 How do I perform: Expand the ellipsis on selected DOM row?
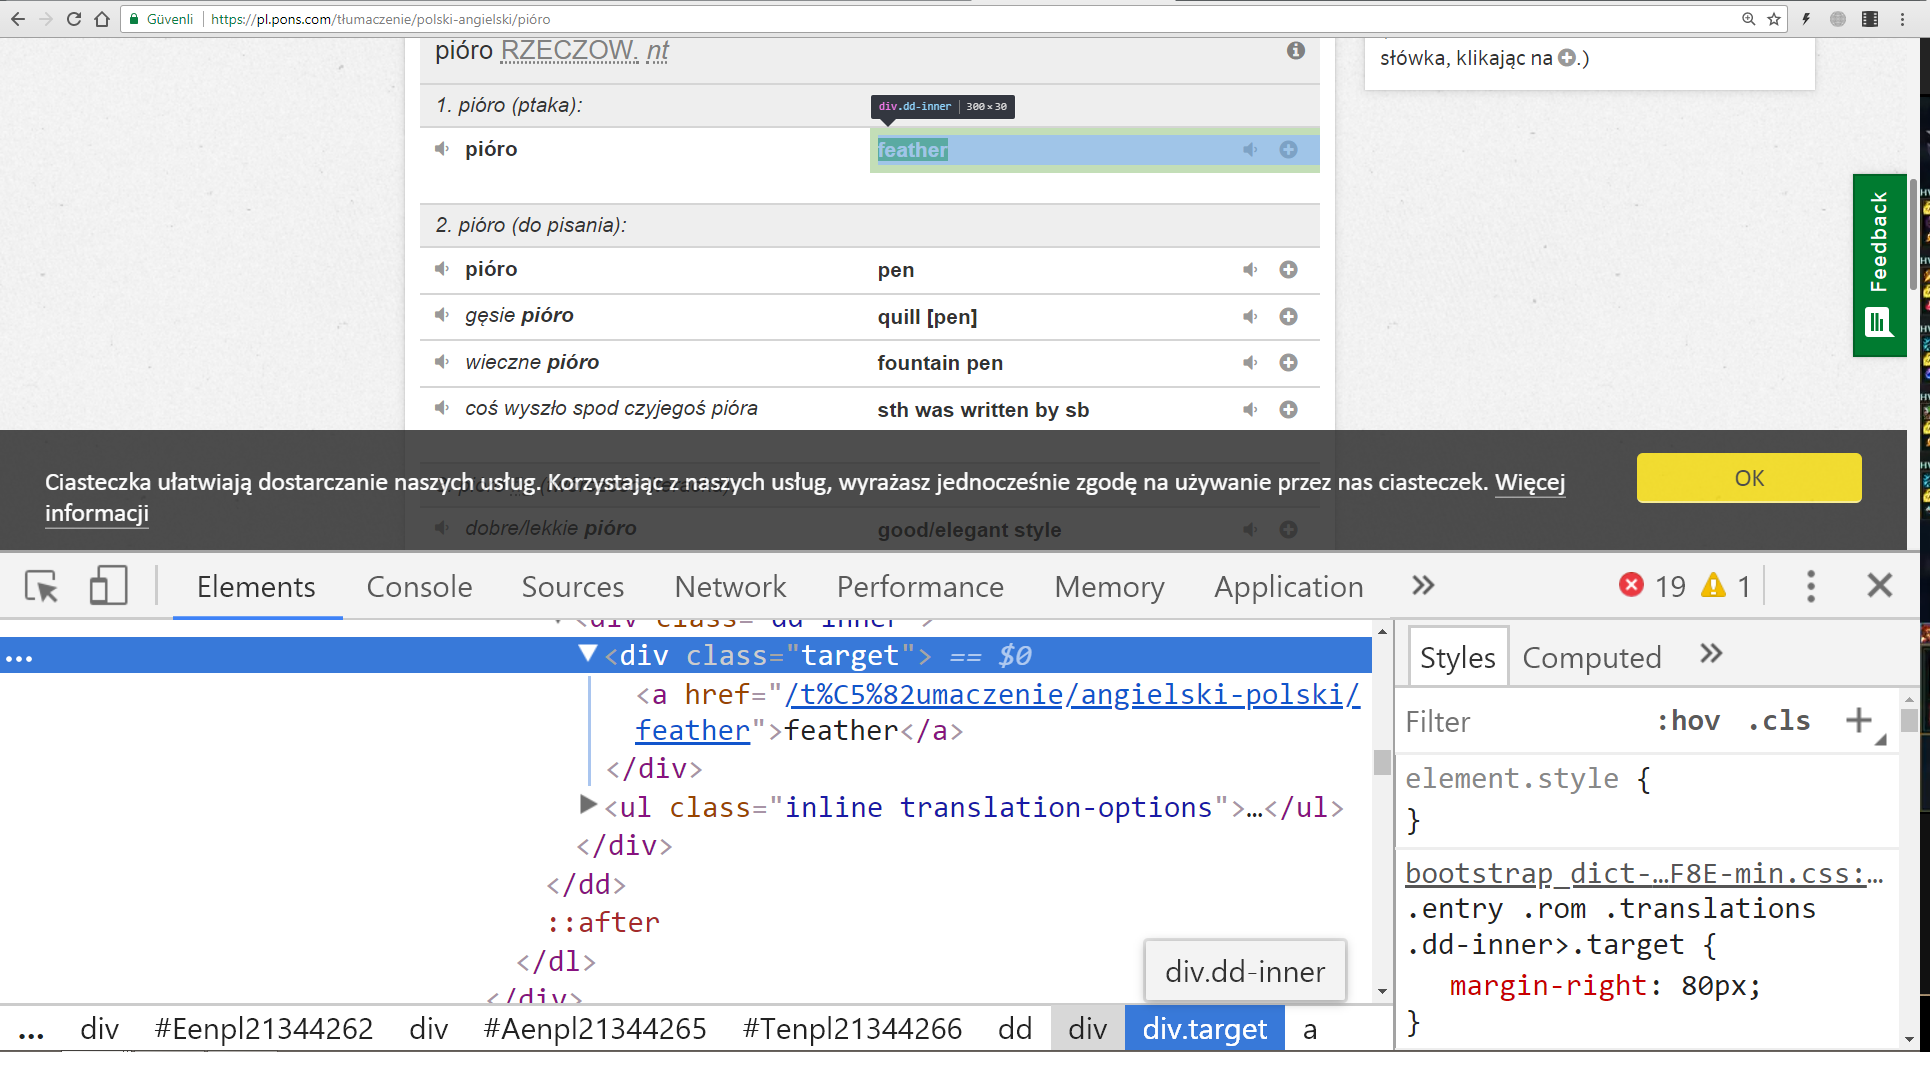coord(19,658)
